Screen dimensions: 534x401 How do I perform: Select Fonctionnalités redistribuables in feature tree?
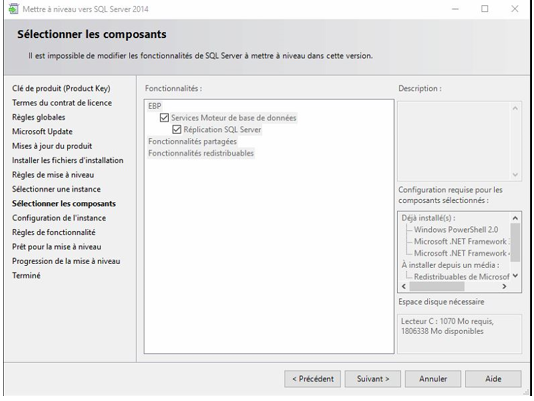point(201,153)
